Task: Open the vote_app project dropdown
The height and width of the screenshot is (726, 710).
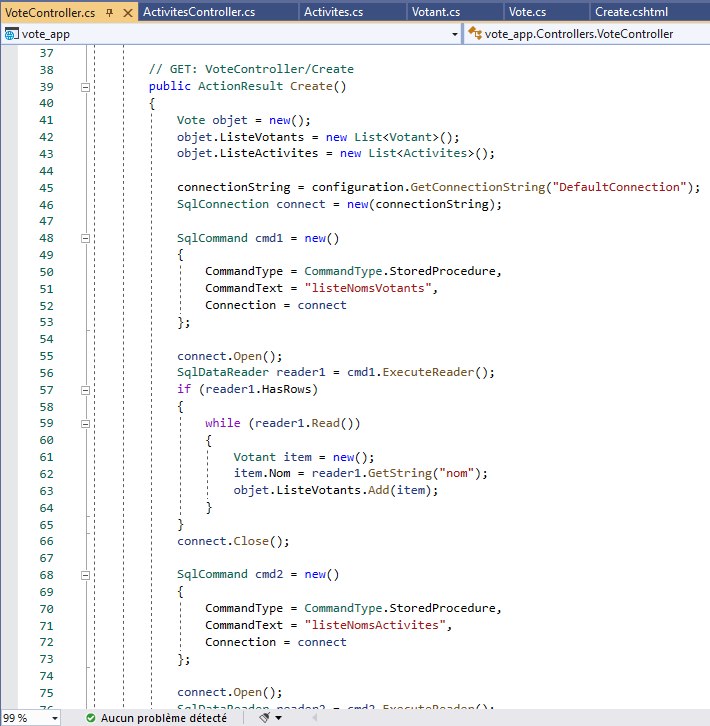Action: coord(454,34)
